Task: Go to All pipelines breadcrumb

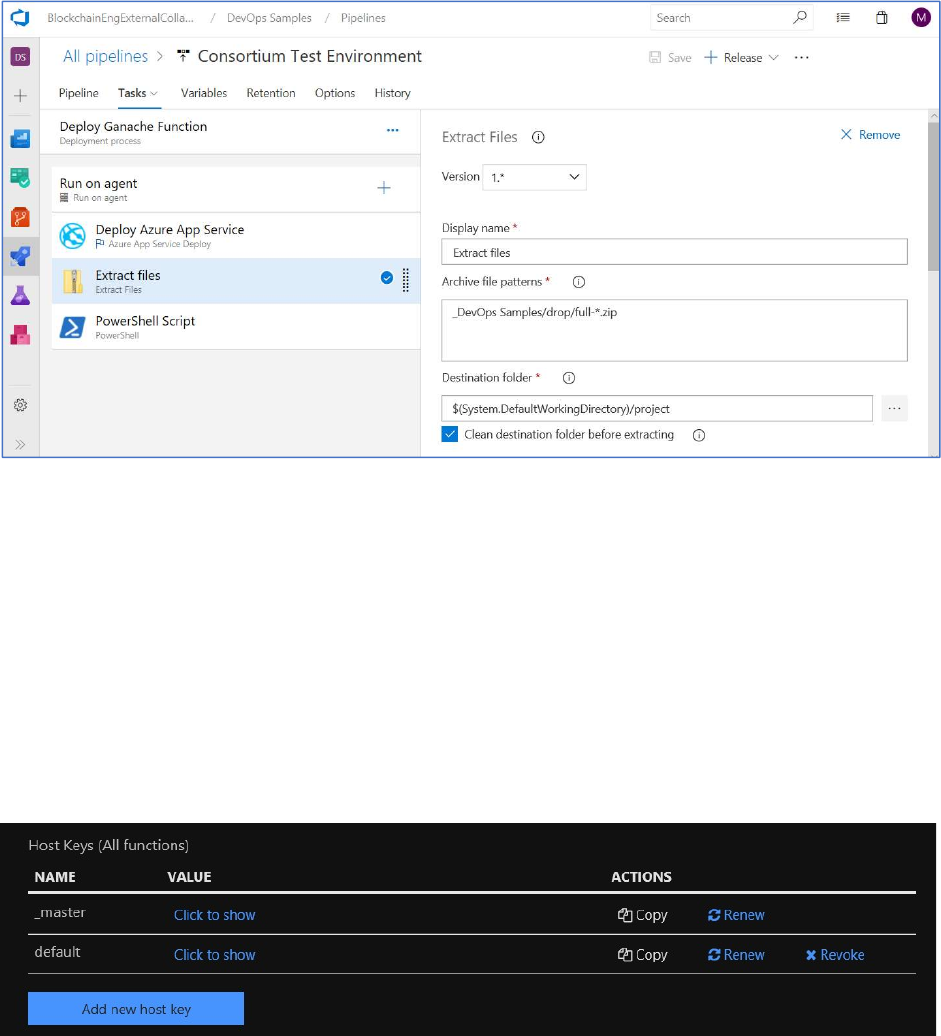Action: tap(106, 57)
